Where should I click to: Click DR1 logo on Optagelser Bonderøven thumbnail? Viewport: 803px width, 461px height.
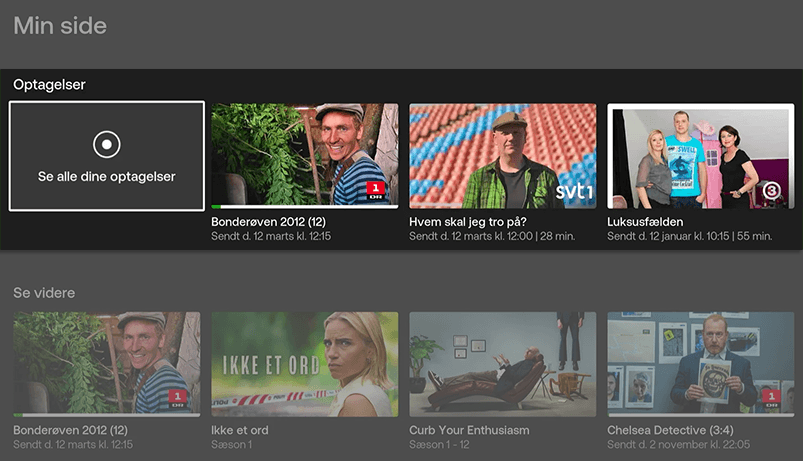click(375, 191)
